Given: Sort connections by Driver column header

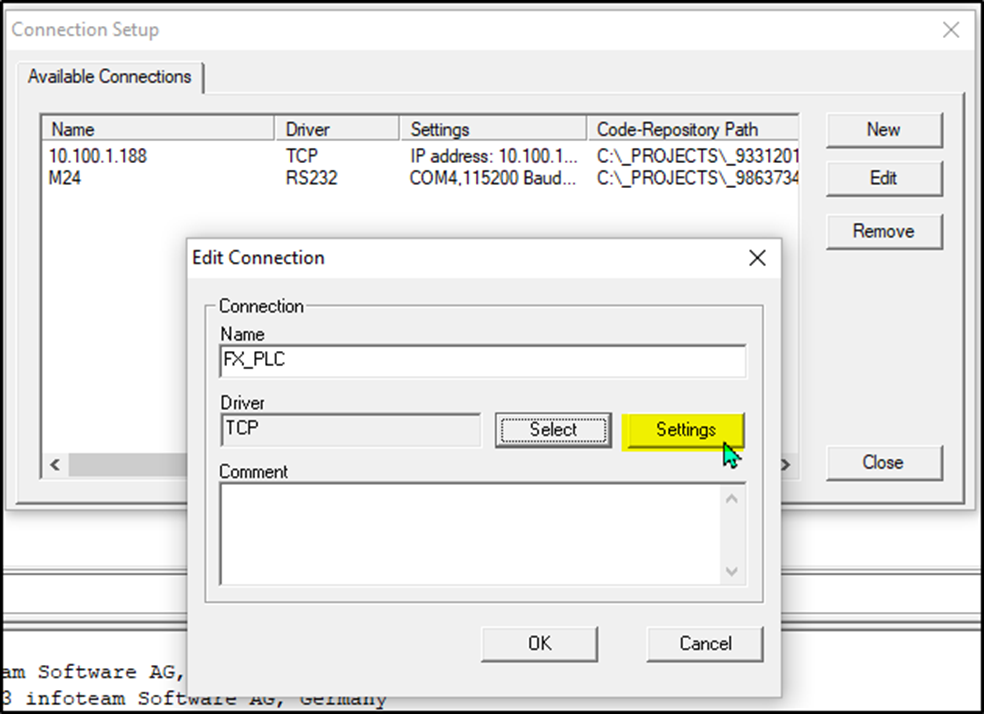Looking at the screenshot, I should tap(337, 129).
